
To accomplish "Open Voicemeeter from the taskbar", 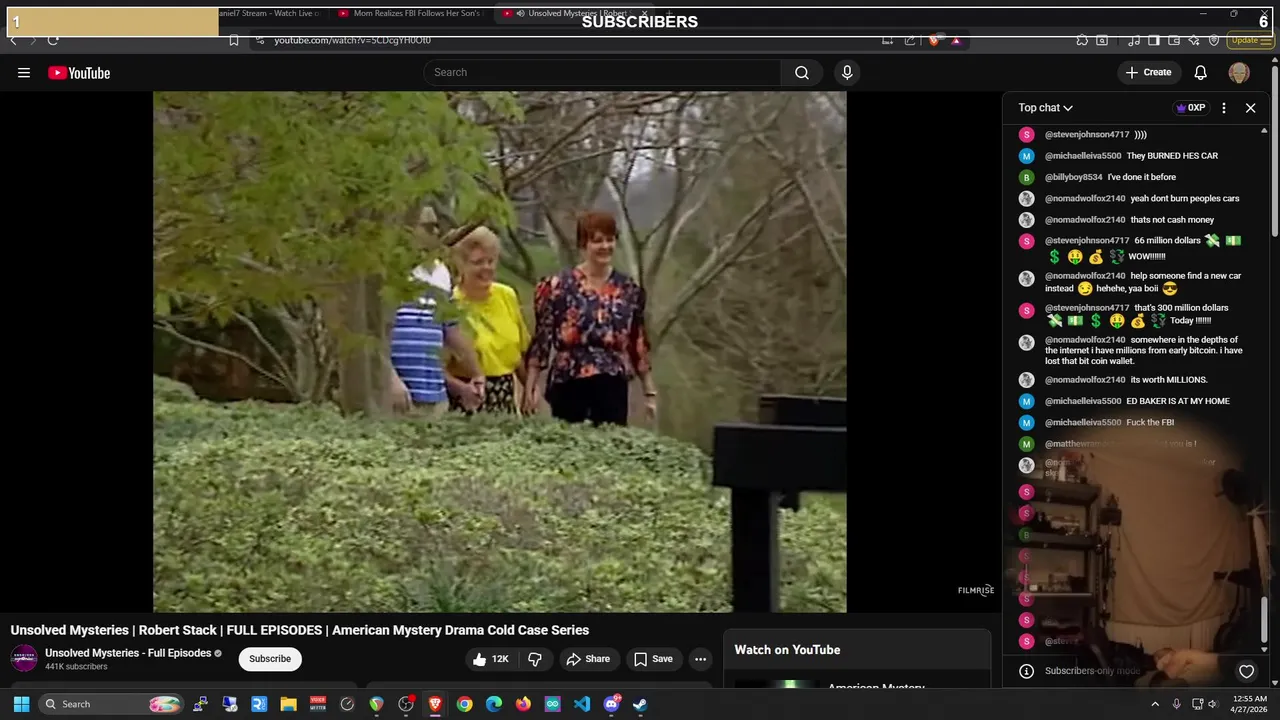I will [x=317, y=704].
